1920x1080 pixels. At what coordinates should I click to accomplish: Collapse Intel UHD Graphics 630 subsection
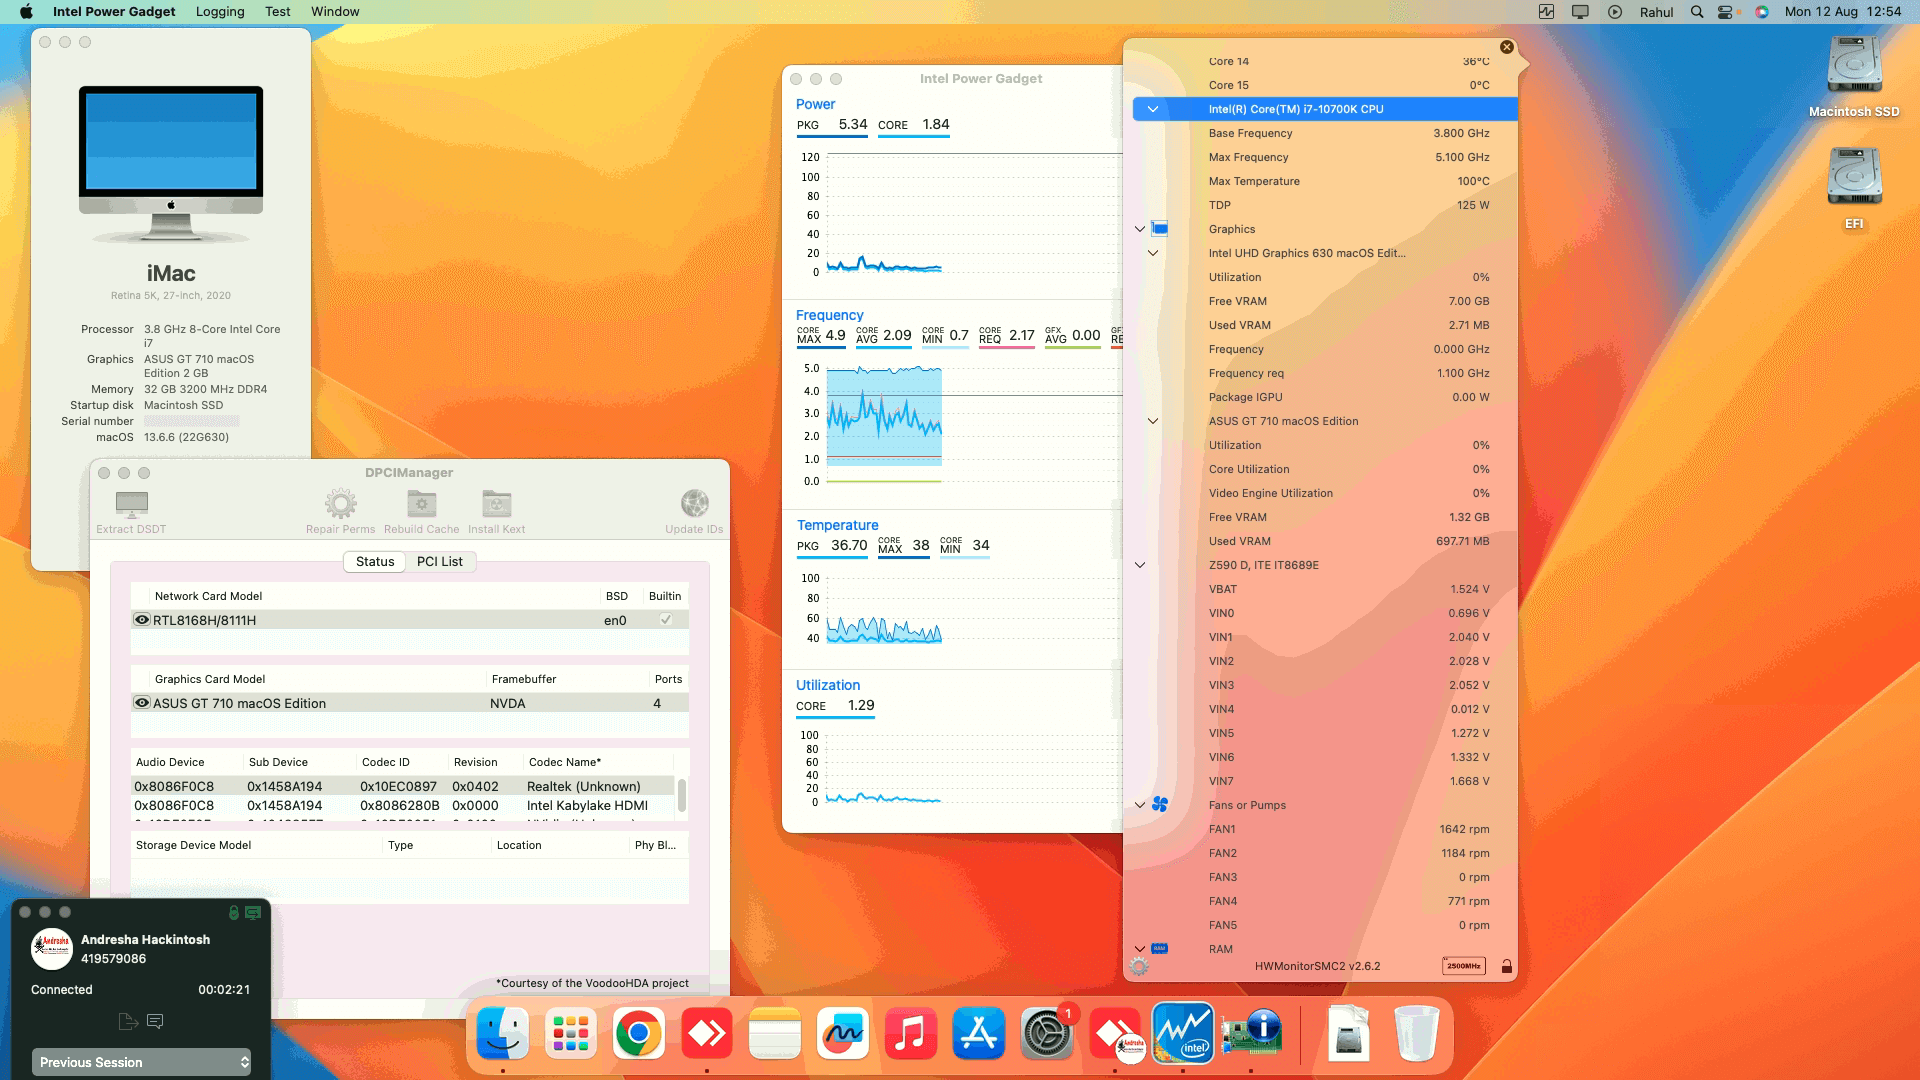1153,253
